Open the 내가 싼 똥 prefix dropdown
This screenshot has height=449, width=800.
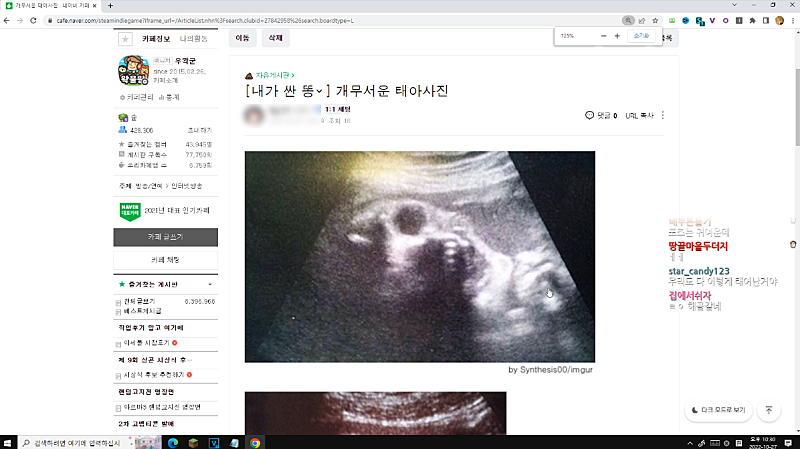[x=287, y=91]
